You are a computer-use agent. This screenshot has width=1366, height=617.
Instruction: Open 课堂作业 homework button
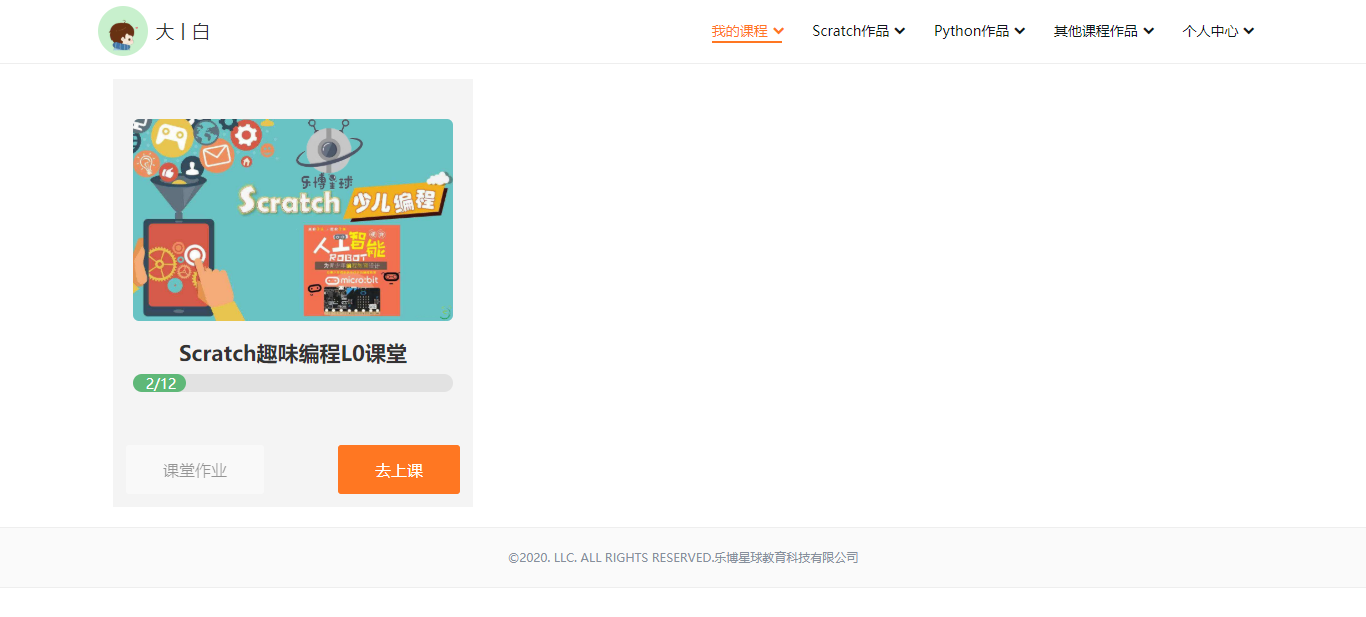pos(195,470)
